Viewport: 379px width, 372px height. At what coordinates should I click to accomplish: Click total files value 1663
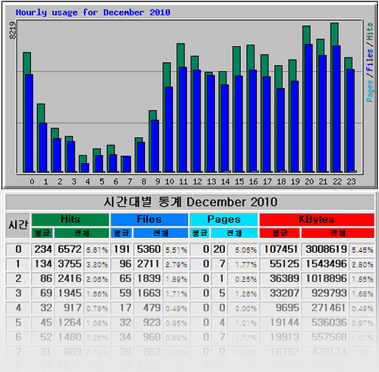pyautogui.click(x=148, y=293)
